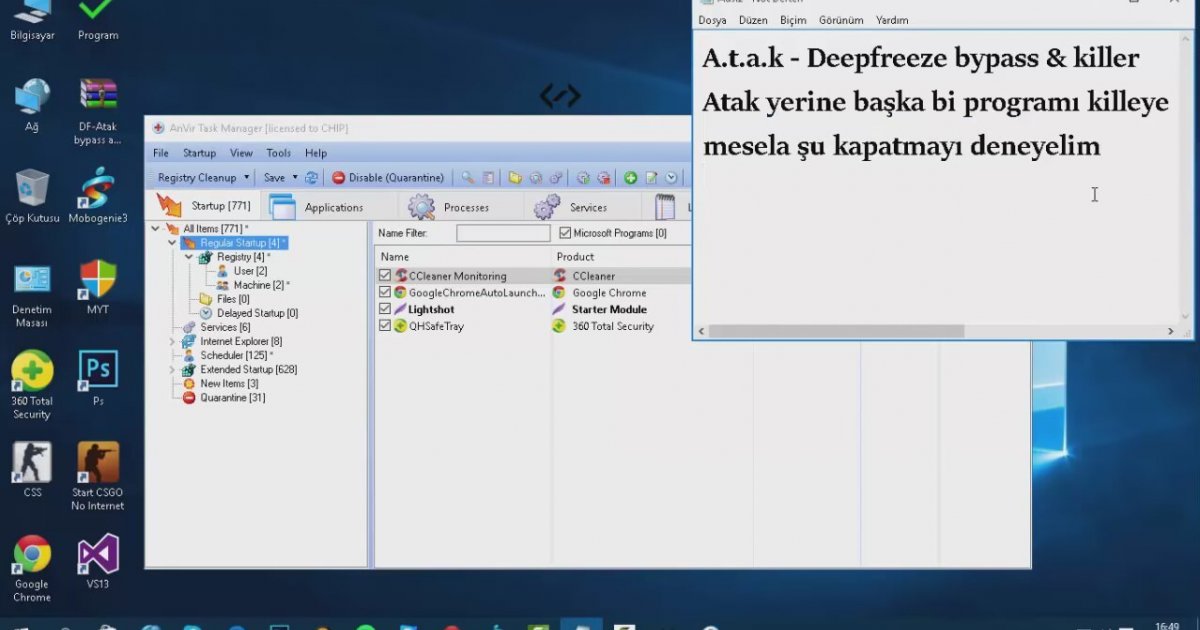Toggle the Microsoft Programs [0] checkbox
The width and height of the screenshot is (1200, 630).
tap(565, 233)
